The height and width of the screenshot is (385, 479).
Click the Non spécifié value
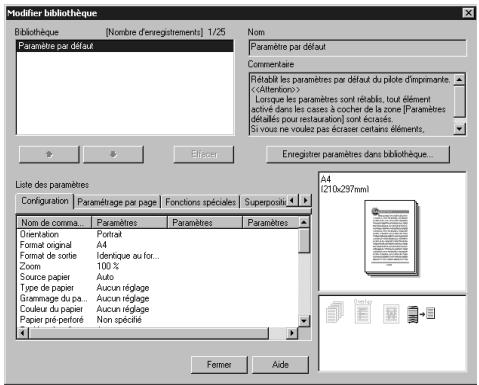pyautogui.click(x=119, y=320)
